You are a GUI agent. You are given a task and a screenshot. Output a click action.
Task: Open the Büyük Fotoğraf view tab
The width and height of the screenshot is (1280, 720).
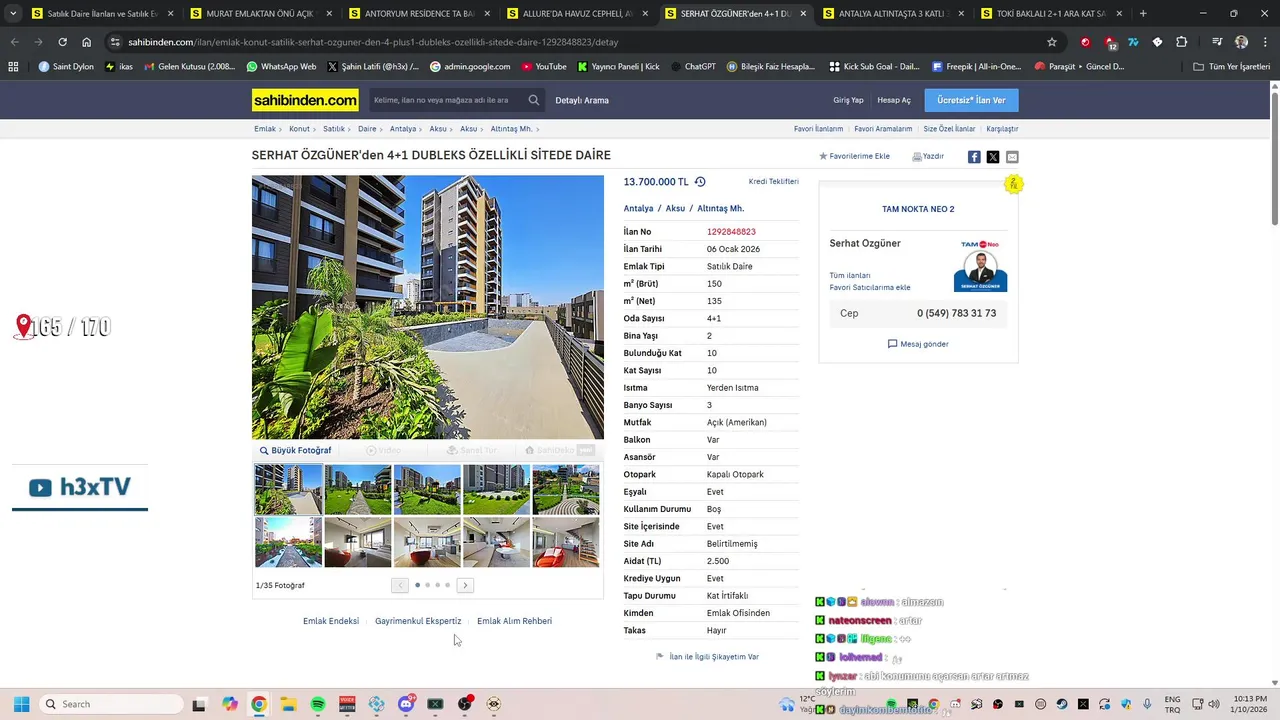click(295, 450)
